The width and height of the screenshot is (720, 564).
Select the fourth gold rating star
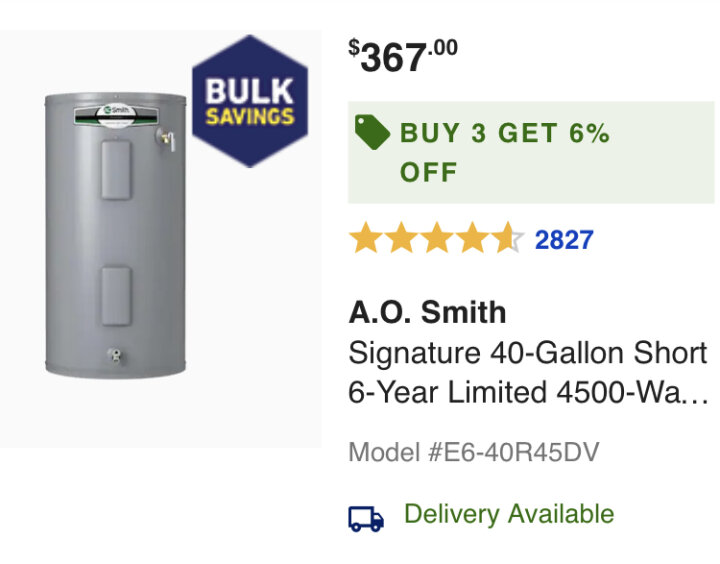pos(472,238)
